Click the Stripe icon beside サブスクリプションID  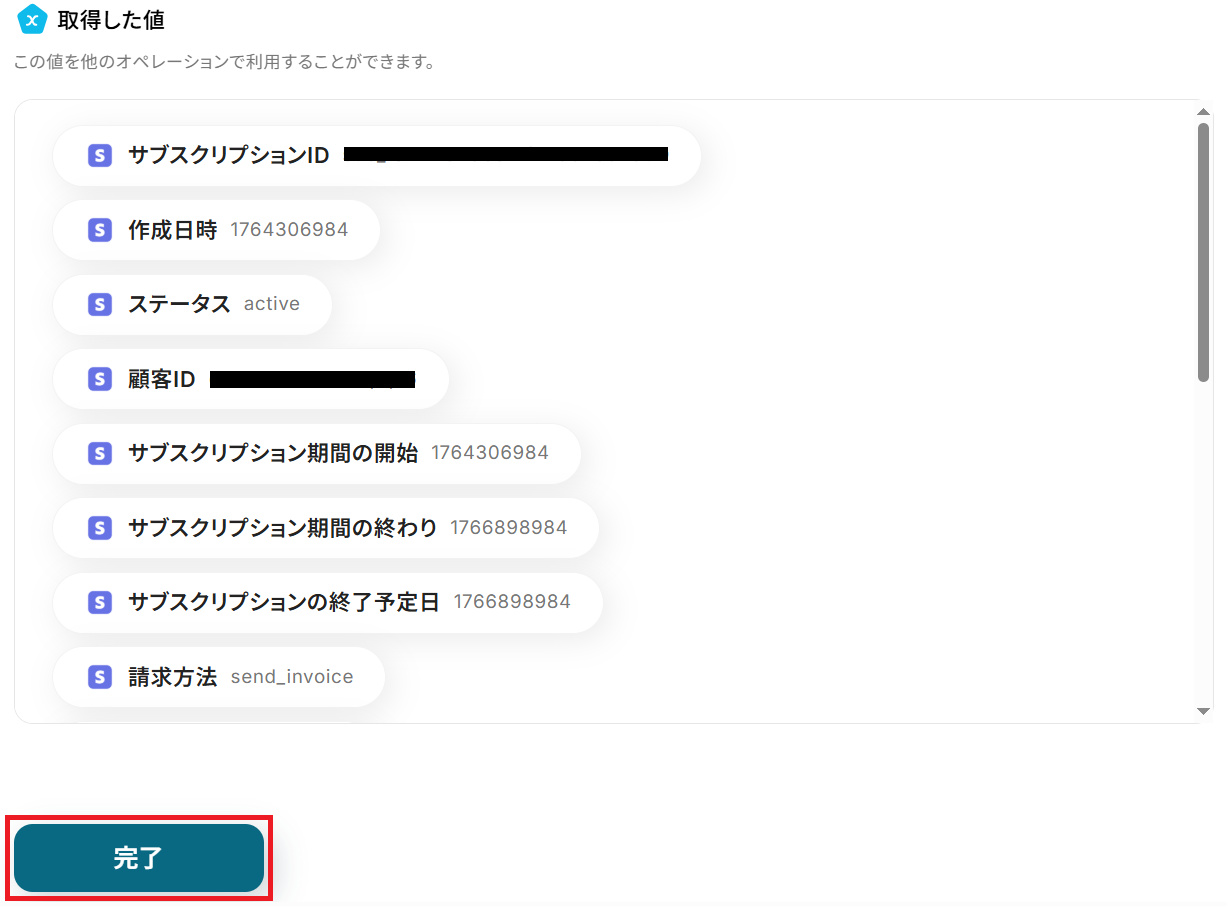[x=99, y=155]
